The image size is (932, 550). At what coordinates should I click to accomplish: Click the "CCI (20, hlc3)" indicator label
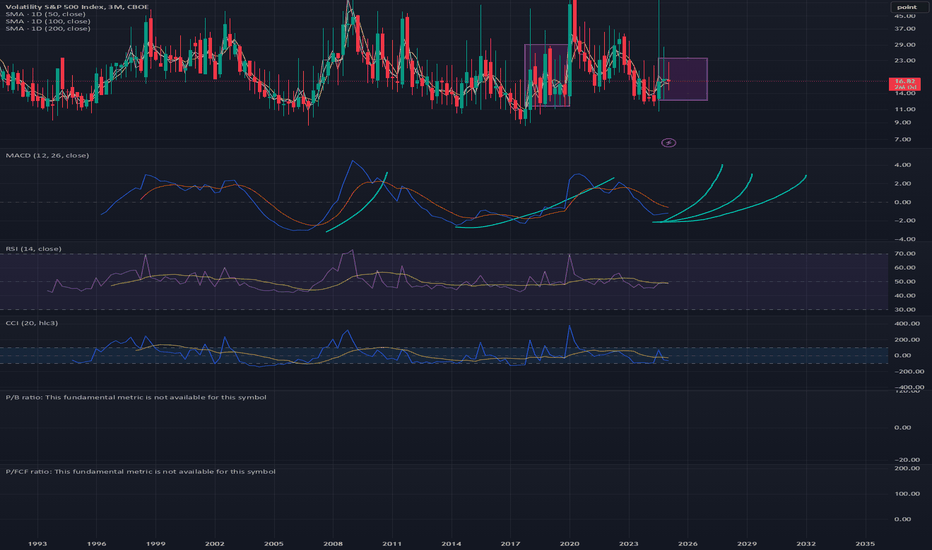coord(32,323)
